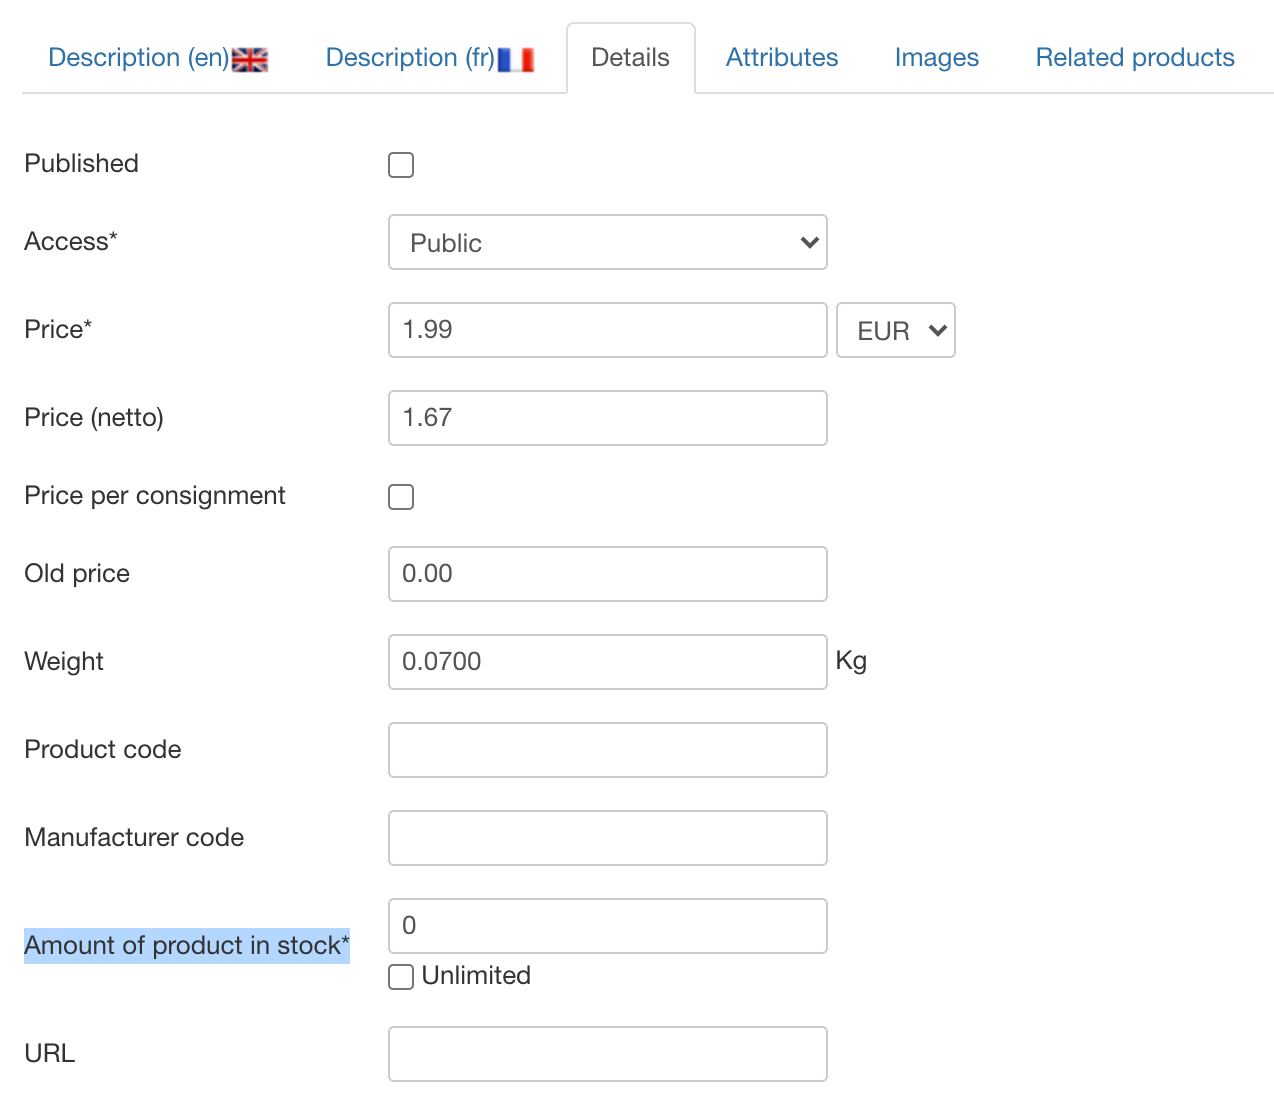Click the Price input field
Viewport: 1274px width, 1100px height.
coord(607,330)
